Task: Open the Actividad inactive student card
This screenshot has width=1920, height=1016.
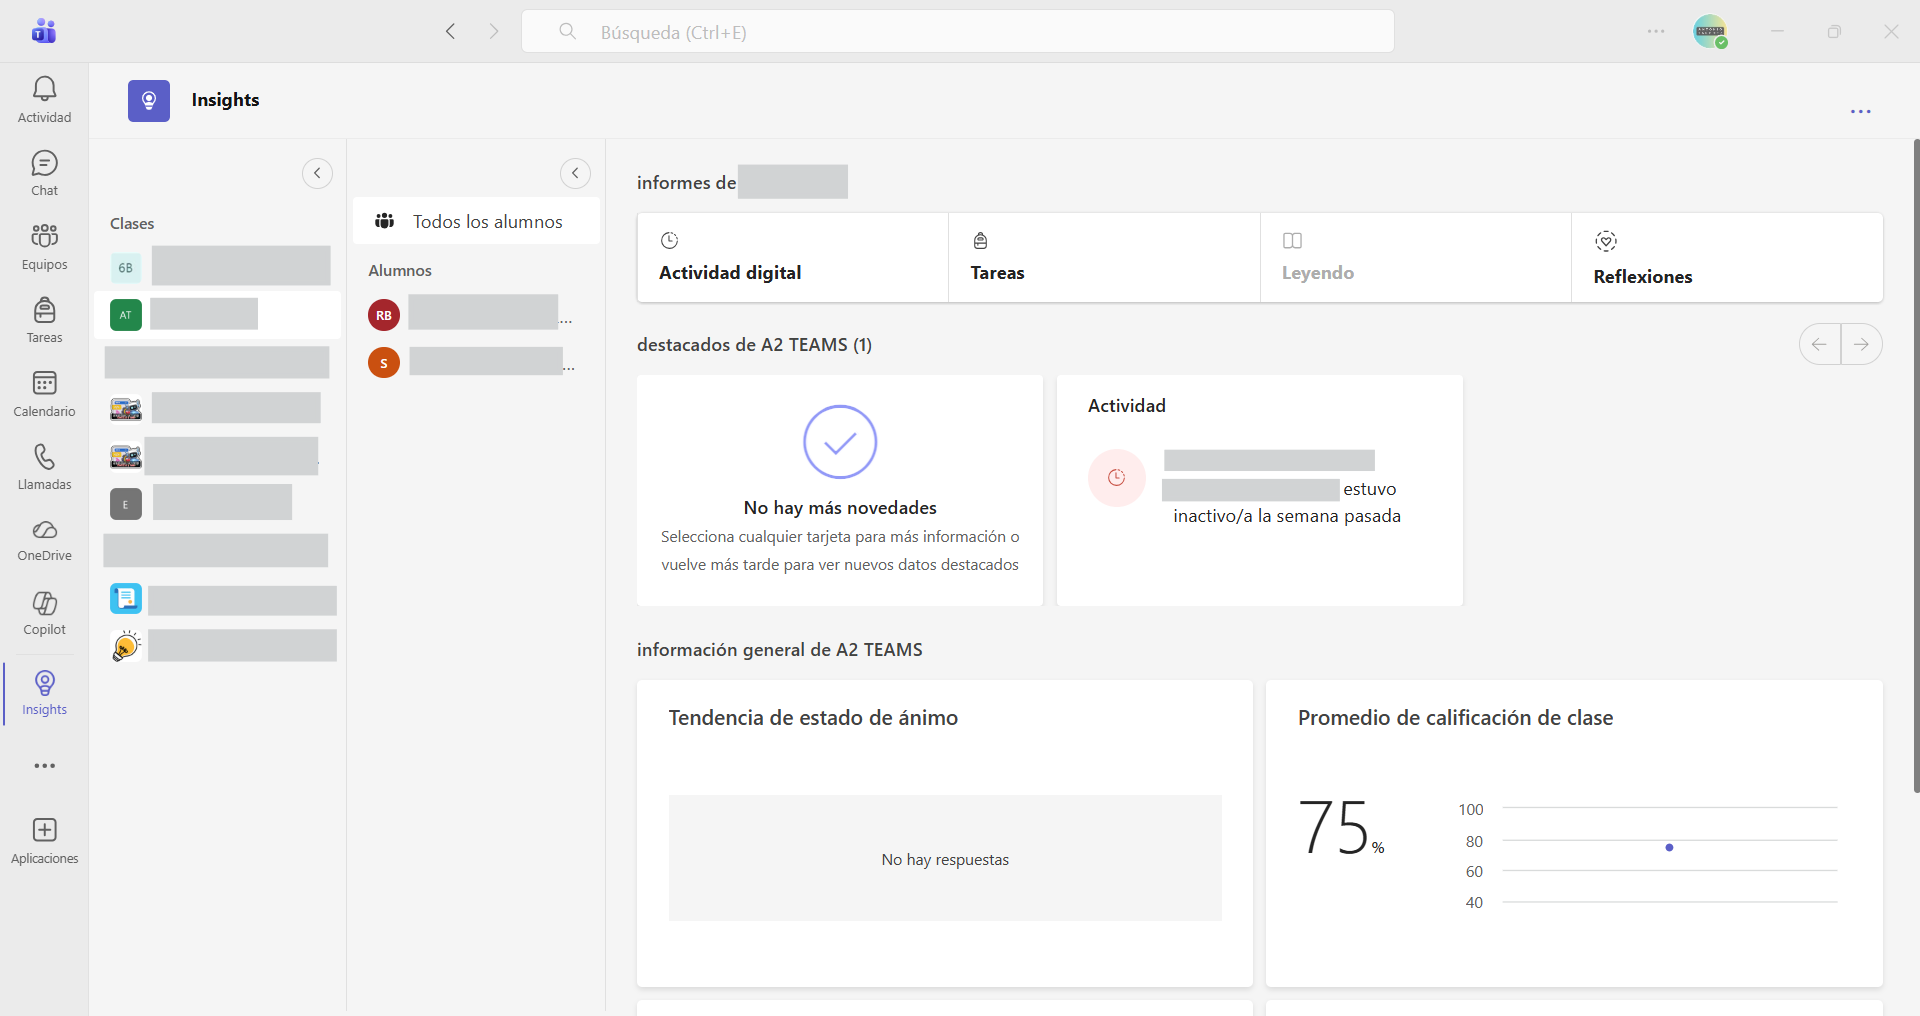Action: (1260, 490)
